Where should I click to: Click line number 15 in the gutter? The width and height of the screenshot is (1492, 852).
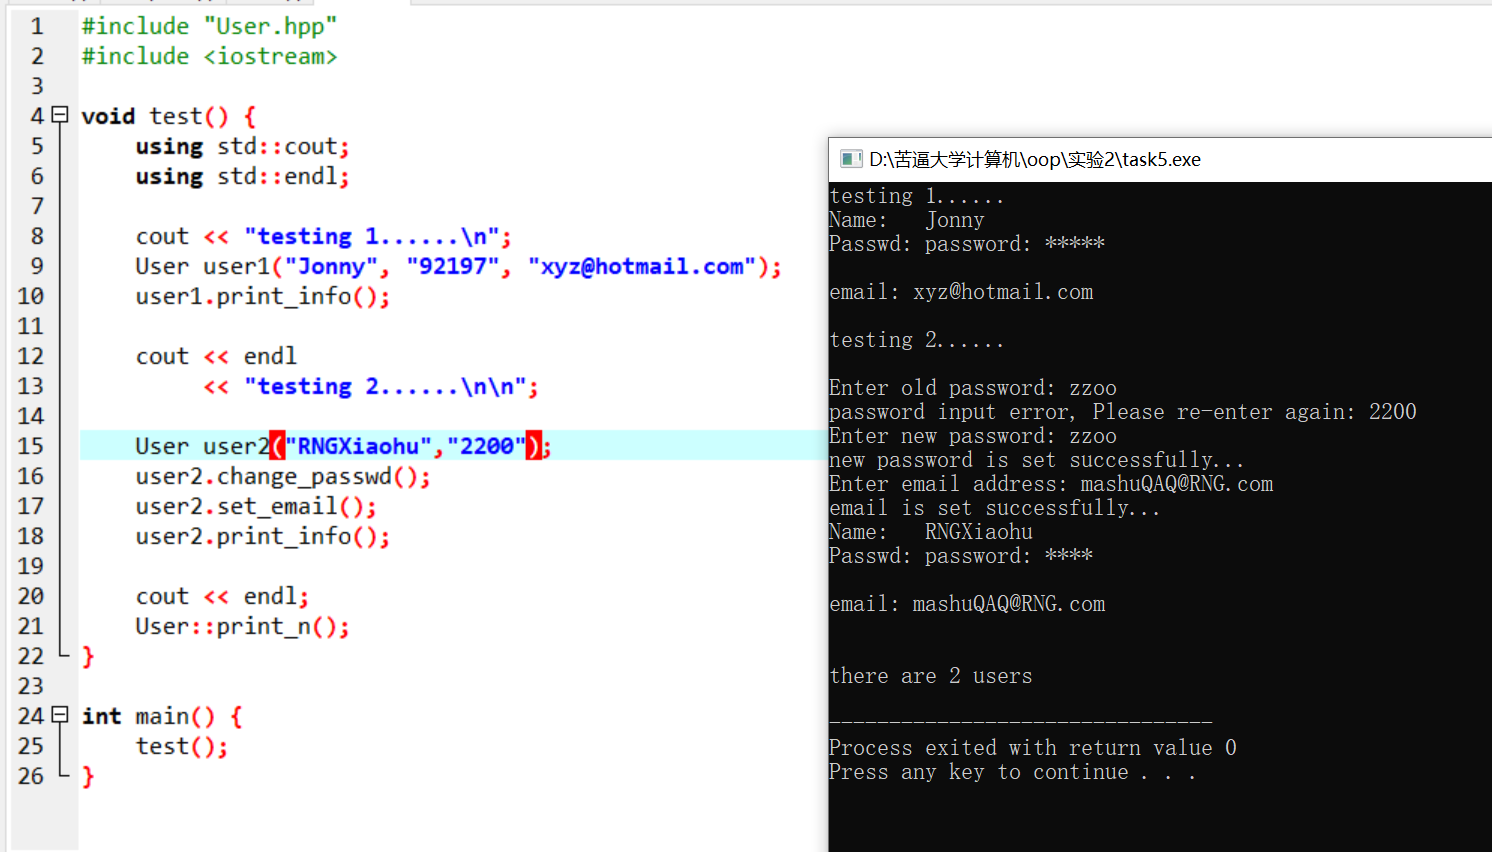point(31,446)
